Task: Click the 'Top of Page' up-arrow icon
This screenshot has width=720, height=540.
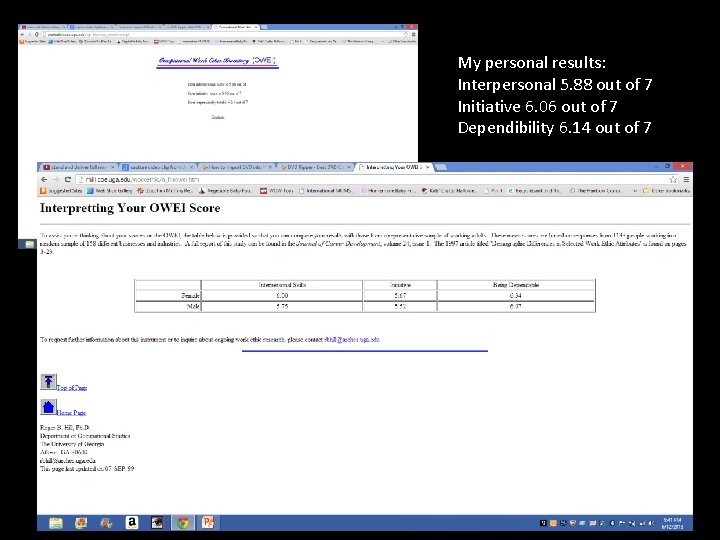Action: pos(48,382)
